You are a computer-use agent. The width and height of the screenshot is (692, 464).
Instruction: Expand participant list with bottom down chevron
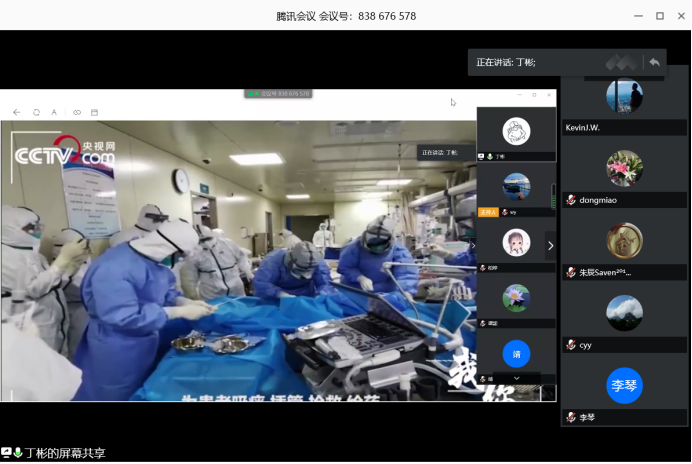click(x=516, y=379)
